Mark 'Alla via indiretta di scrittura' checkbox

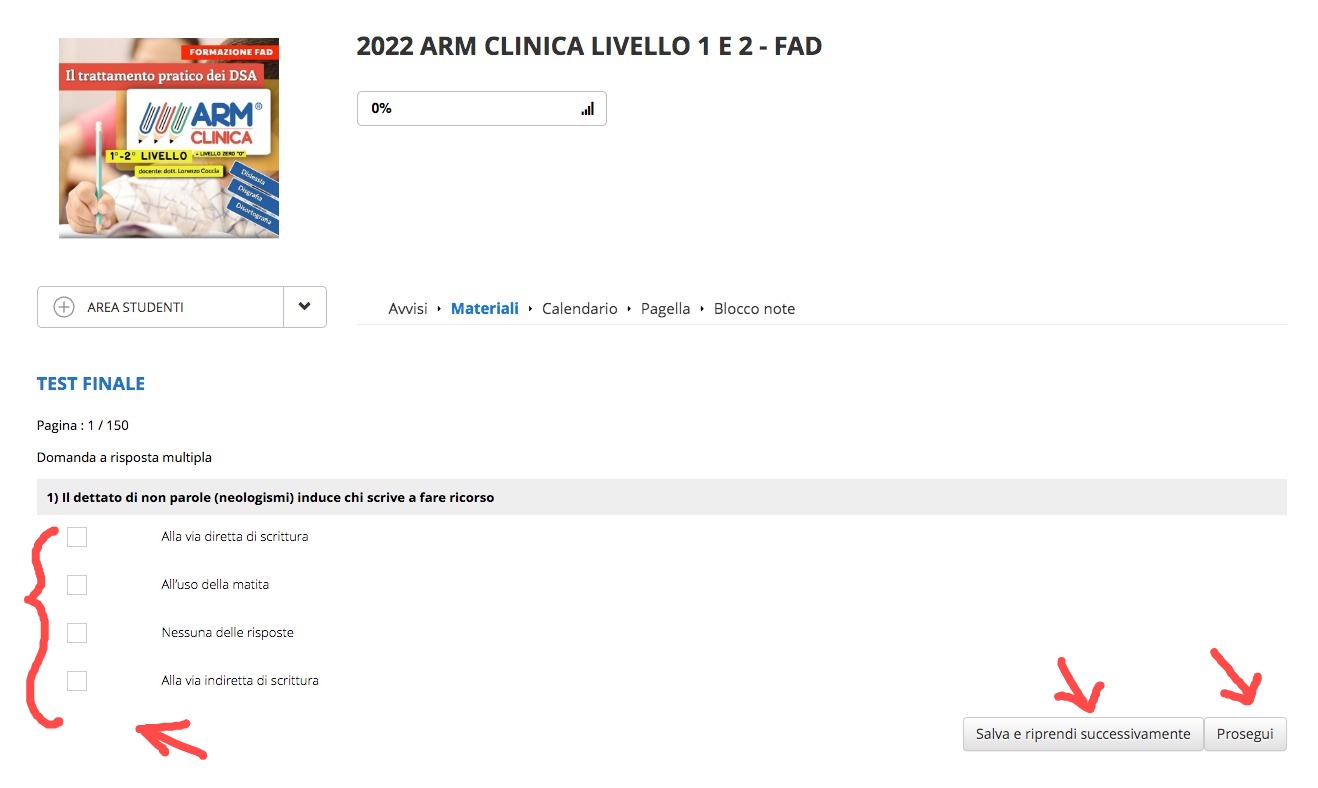coord(77,681)
